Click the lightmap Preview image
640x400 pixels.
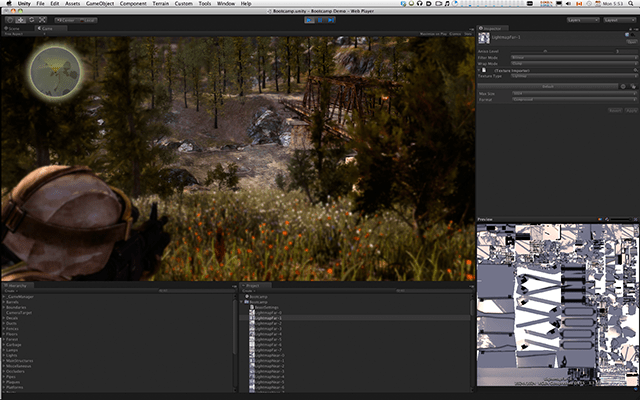pos(557,304)
